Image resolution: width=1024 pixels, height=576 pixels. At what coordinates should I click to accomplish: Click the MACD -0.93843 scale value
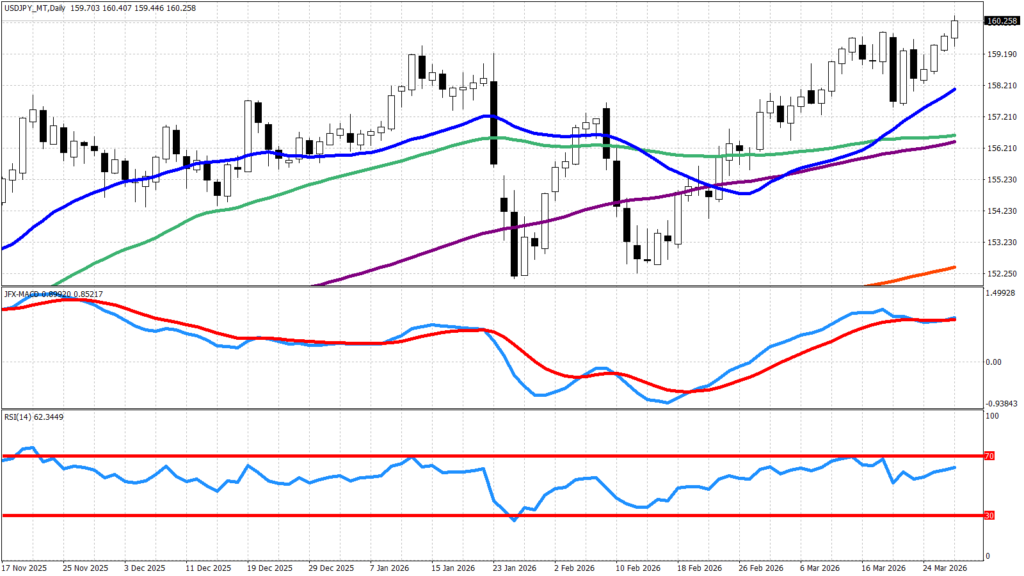pyautogui.click(x=1002, y=402)
